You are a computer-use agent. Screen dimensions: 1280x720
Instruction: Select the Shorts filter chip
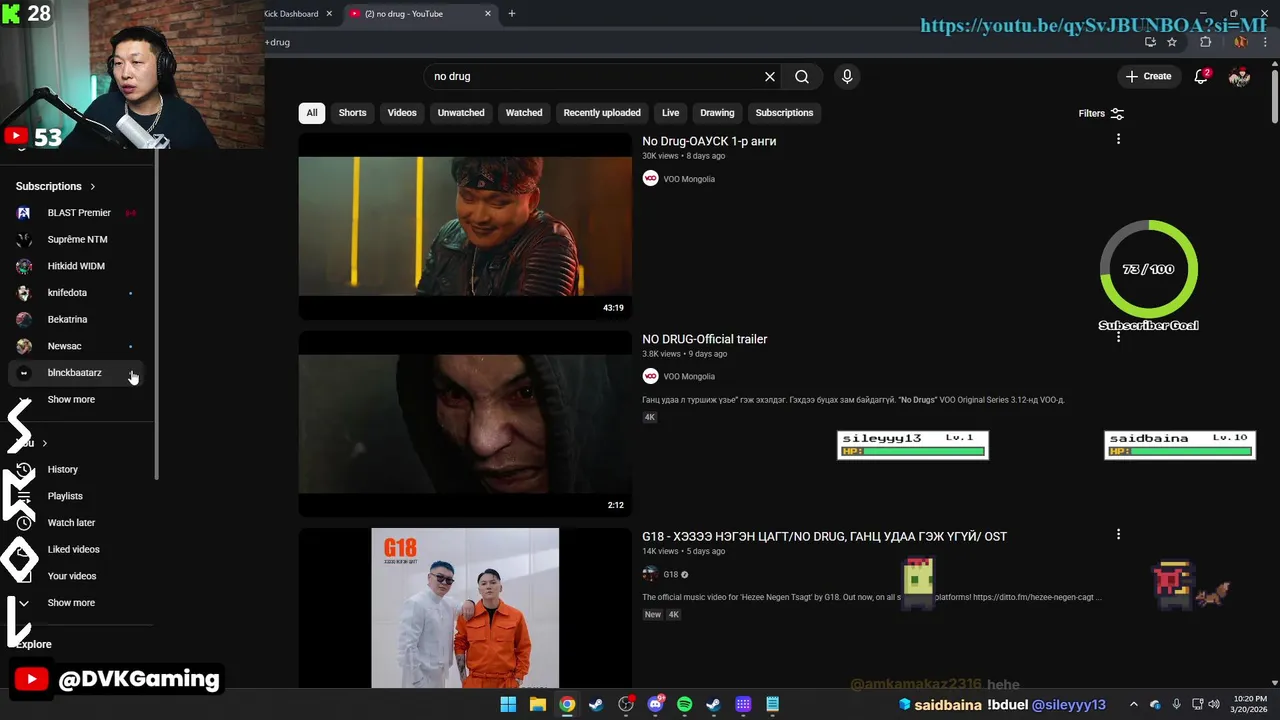pyautogui.click(x=352, y=113)
